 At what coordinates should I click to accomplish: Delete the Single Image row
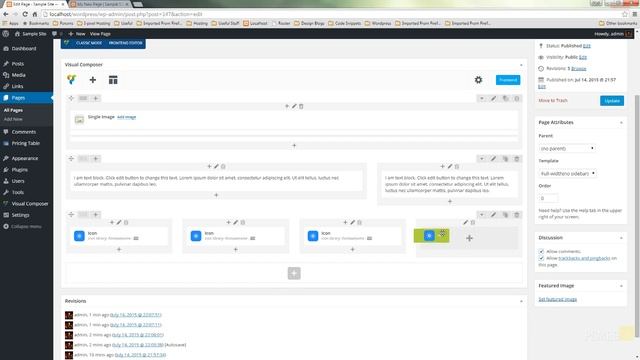517,98
